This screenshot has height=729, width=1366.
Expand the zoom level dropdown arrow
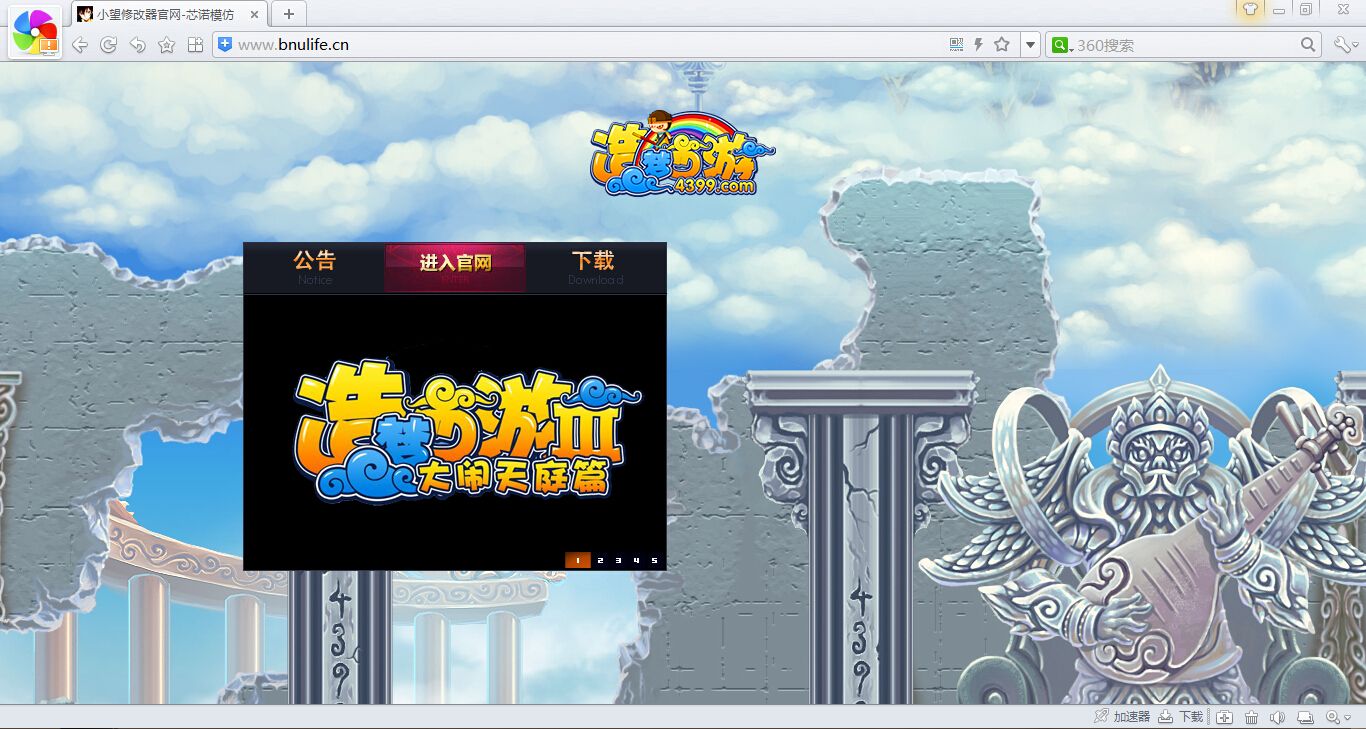(x=1348, y=718)
